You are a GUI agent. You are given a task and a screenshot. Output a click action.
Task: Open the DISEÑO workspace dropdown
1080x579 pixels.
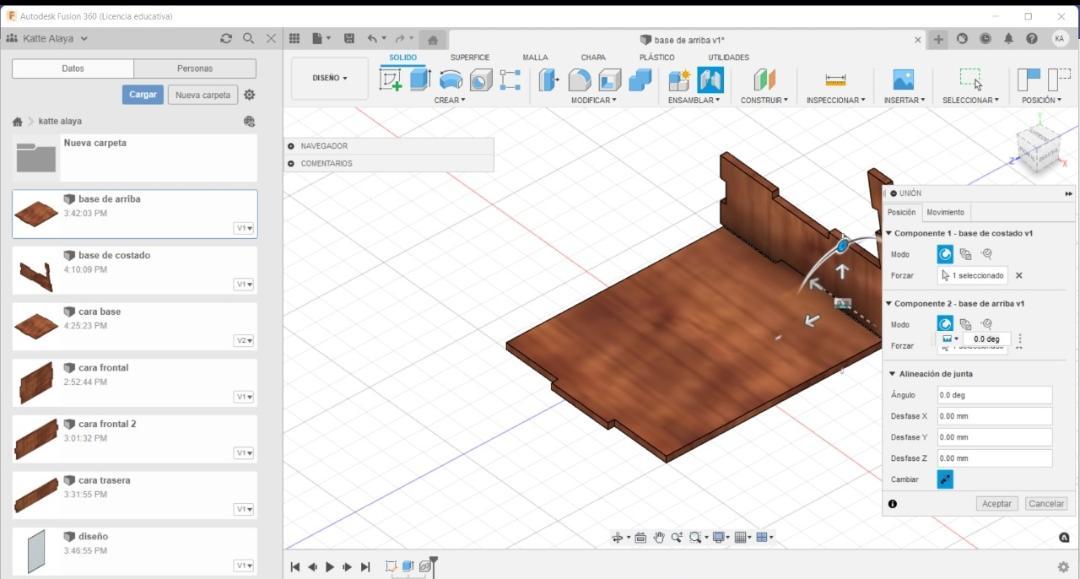coord(329,78)
